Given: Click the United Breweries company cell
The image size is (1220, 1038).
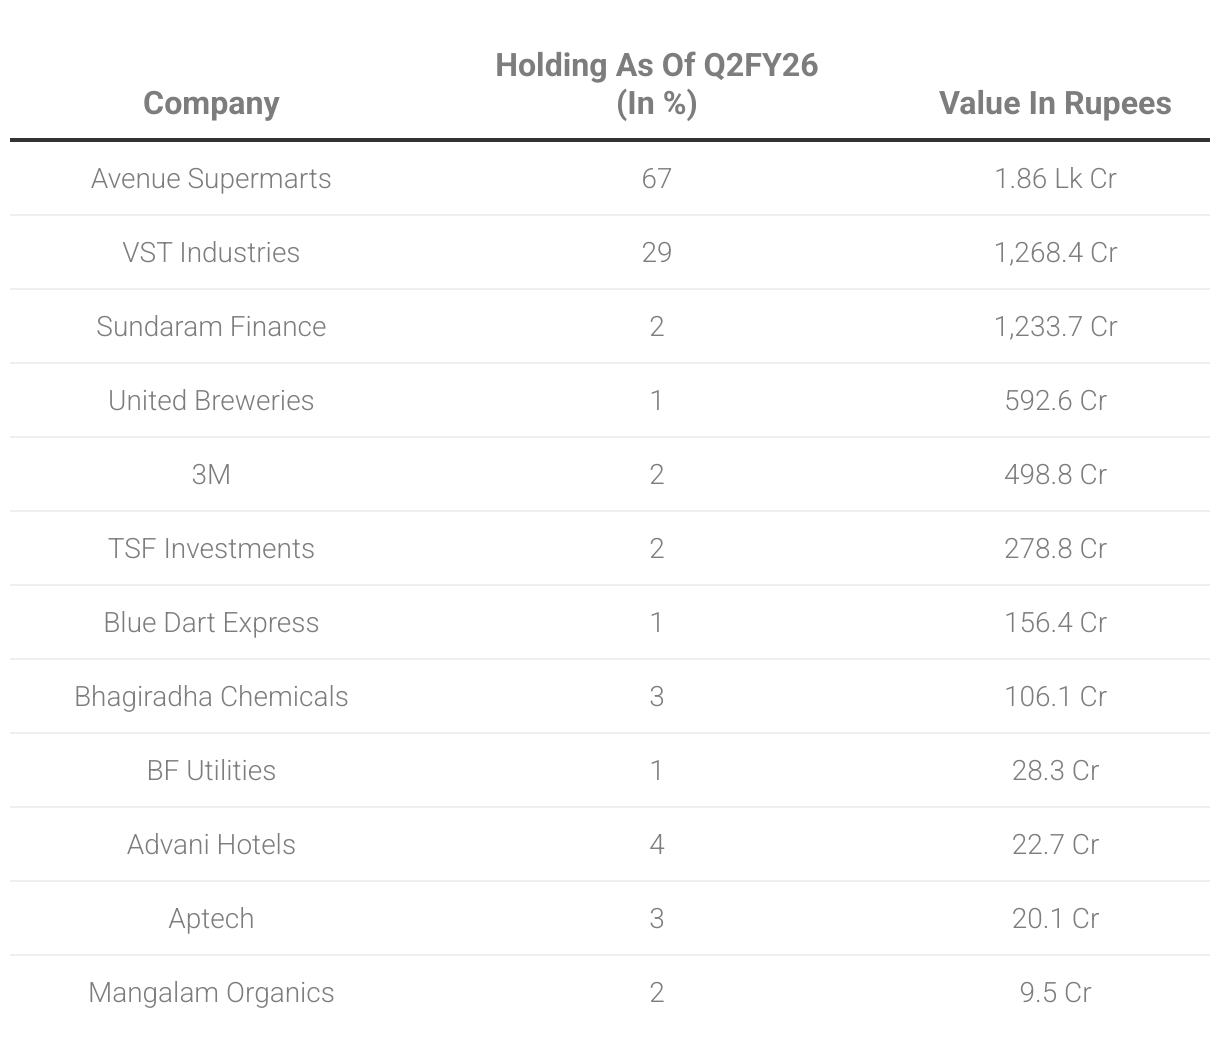Looking at the screenshot, I should click(211, 400).
